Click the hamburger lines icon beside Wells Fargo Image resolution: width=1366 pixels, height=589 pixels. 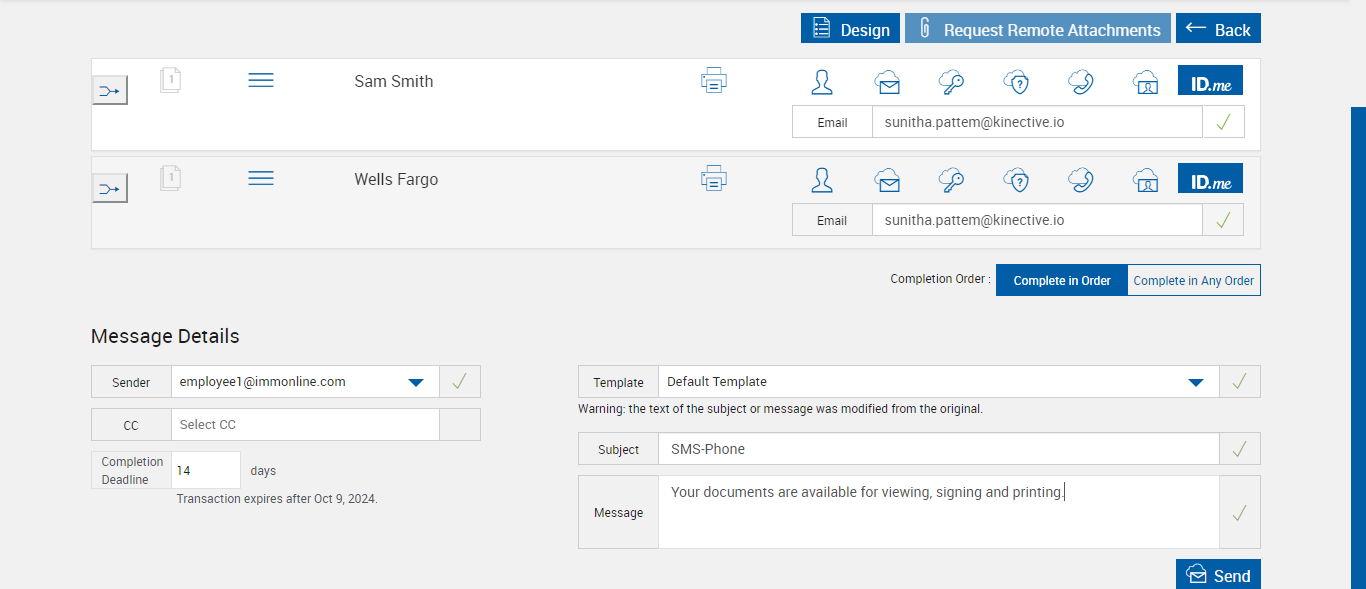click(261, 178)
